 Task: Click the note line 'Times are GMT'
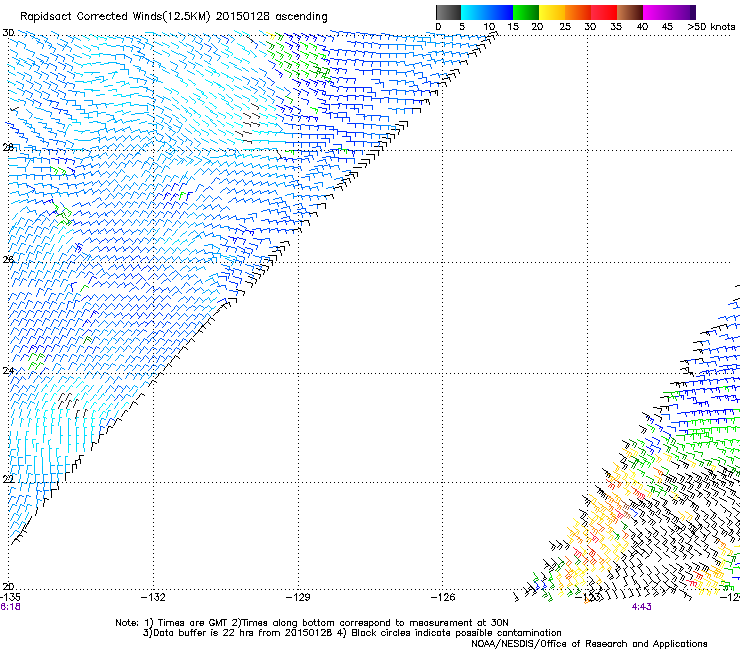191,623
